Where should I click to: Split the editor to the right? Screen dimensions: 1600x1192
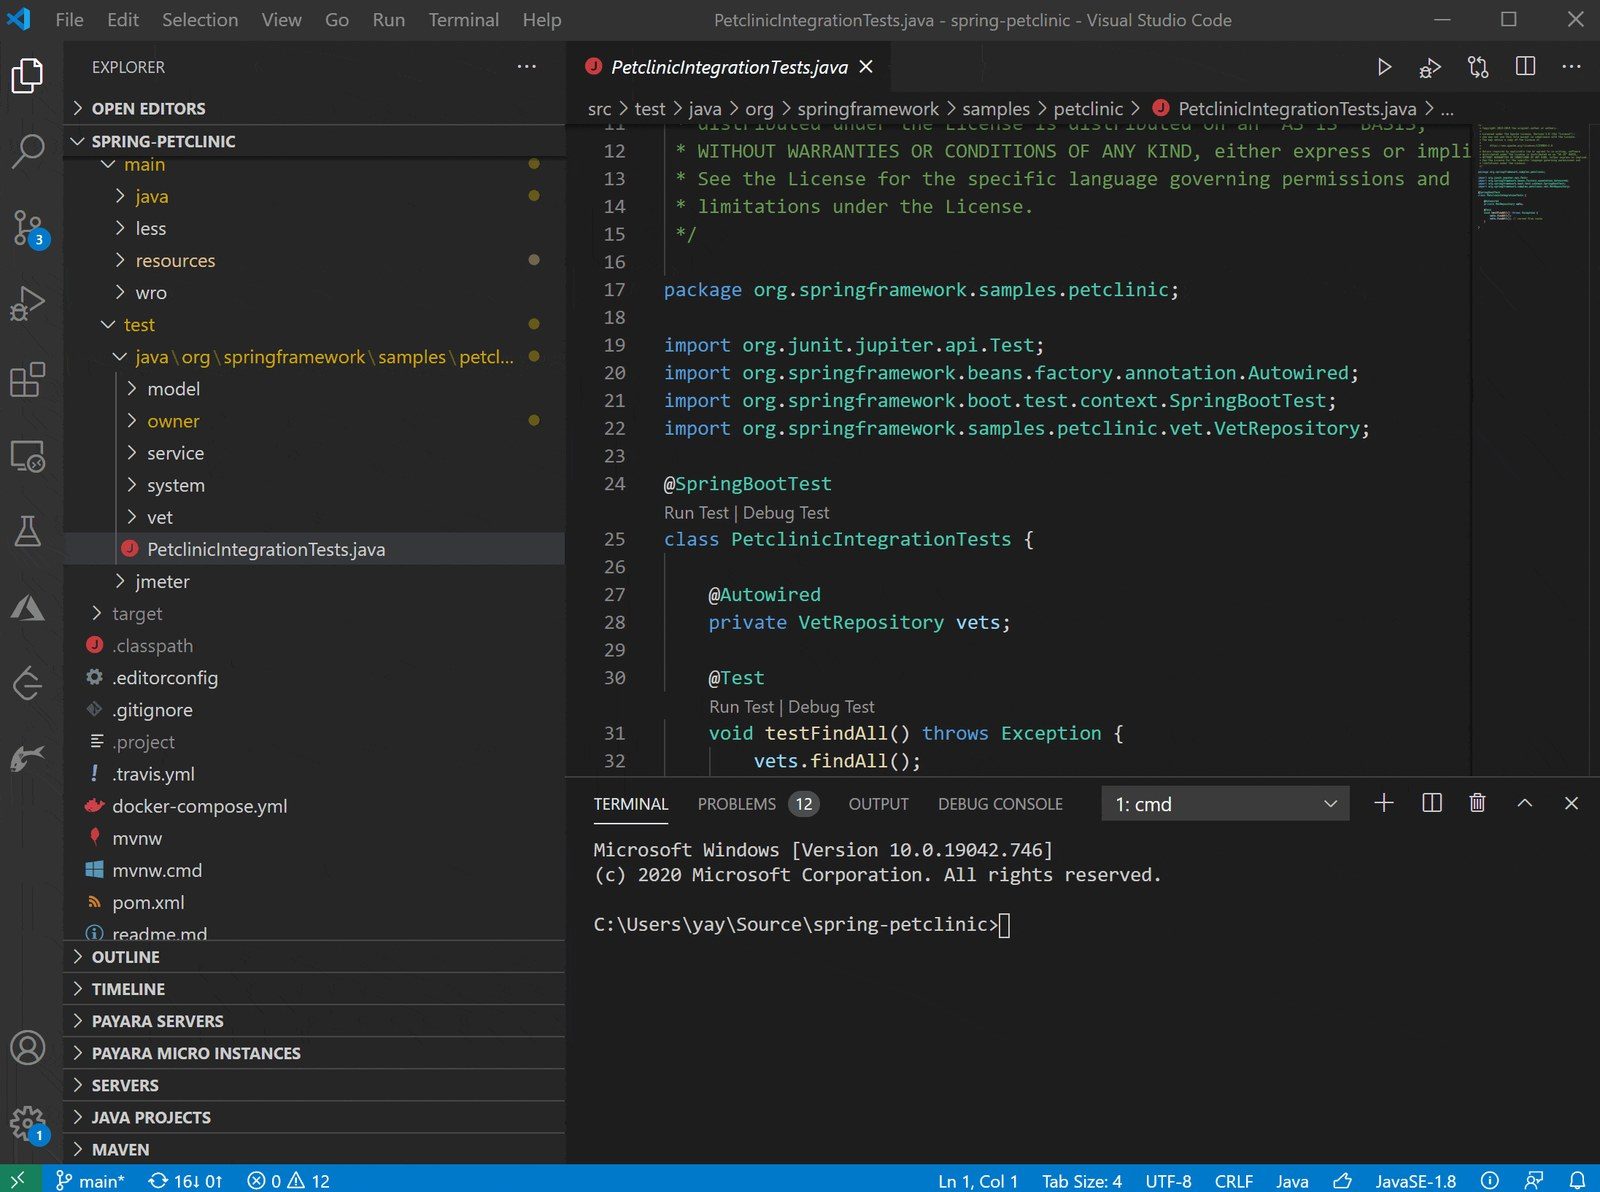point(1525,67)
